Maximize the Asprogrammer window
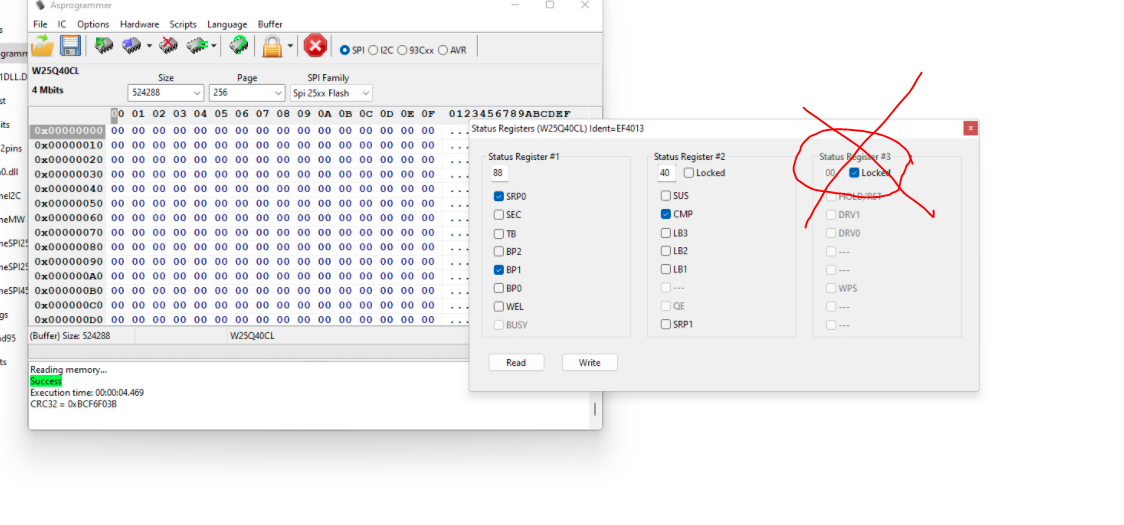This screenshot has width=1124, height=525. (550, 5)
